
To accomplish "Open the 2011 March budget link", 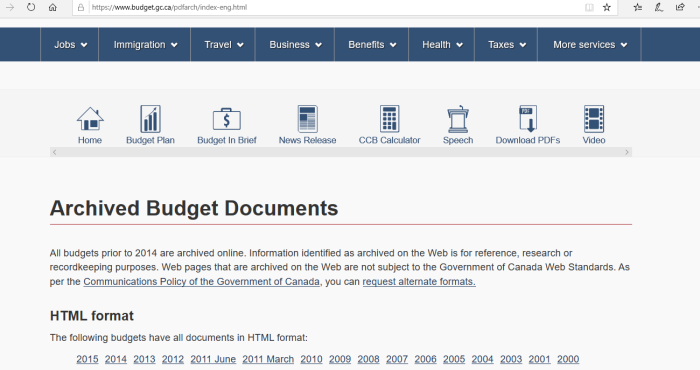I will tap(268, 359).
